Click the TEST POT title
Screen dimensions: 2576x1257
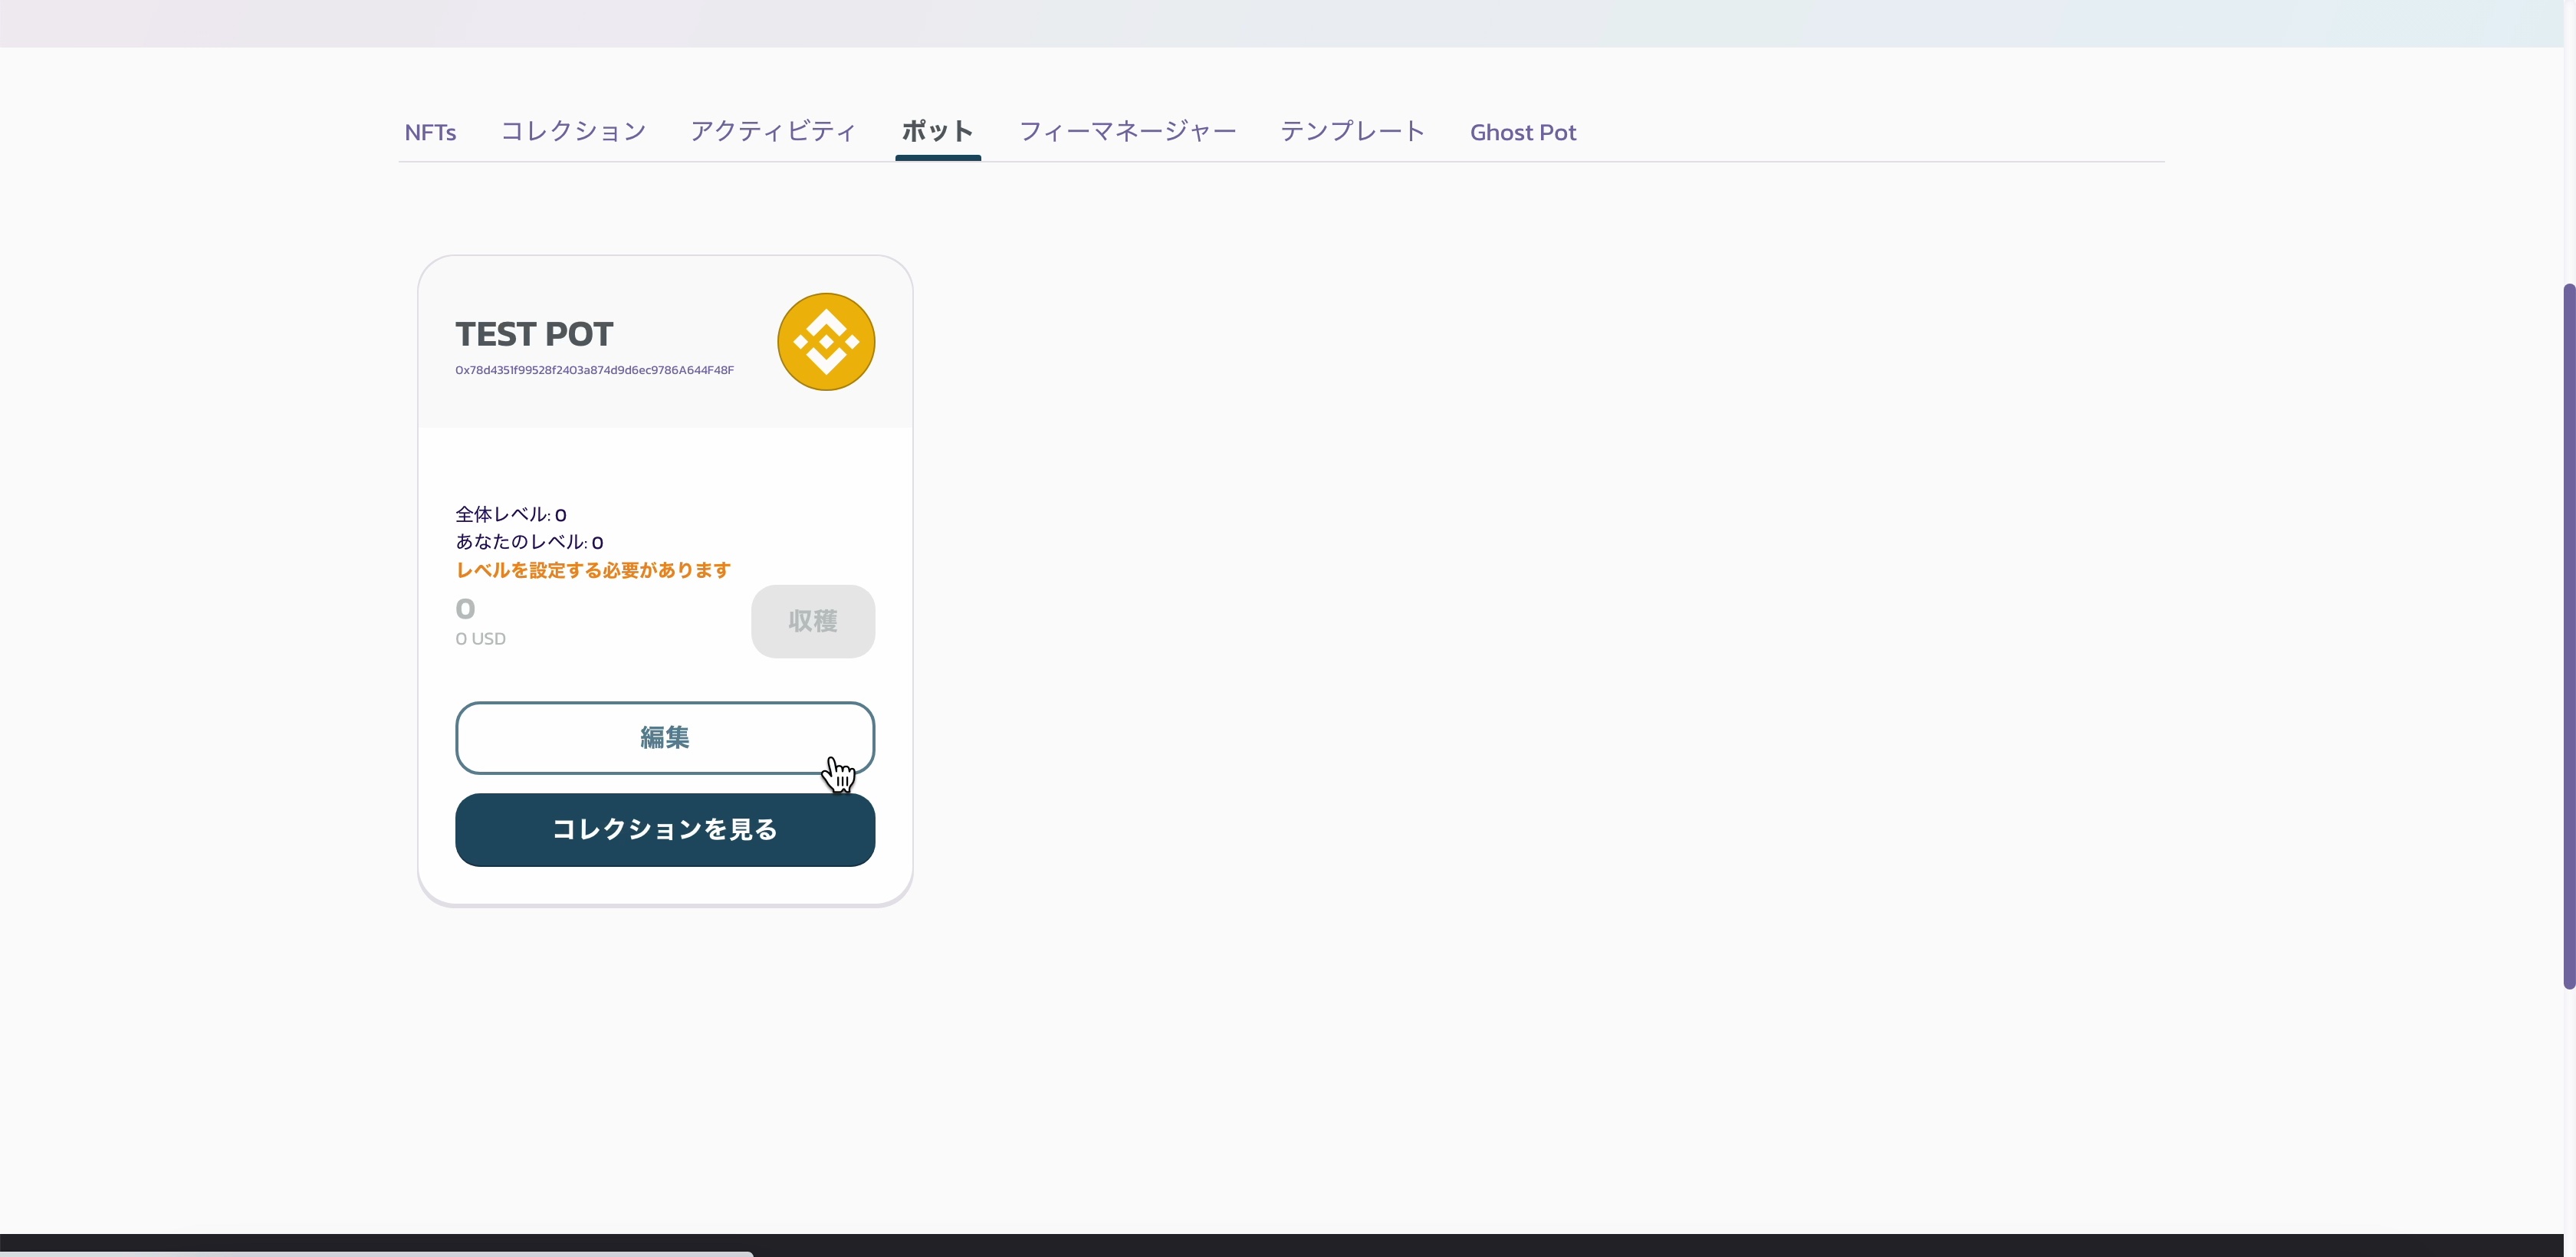click(x=534, y=334)
